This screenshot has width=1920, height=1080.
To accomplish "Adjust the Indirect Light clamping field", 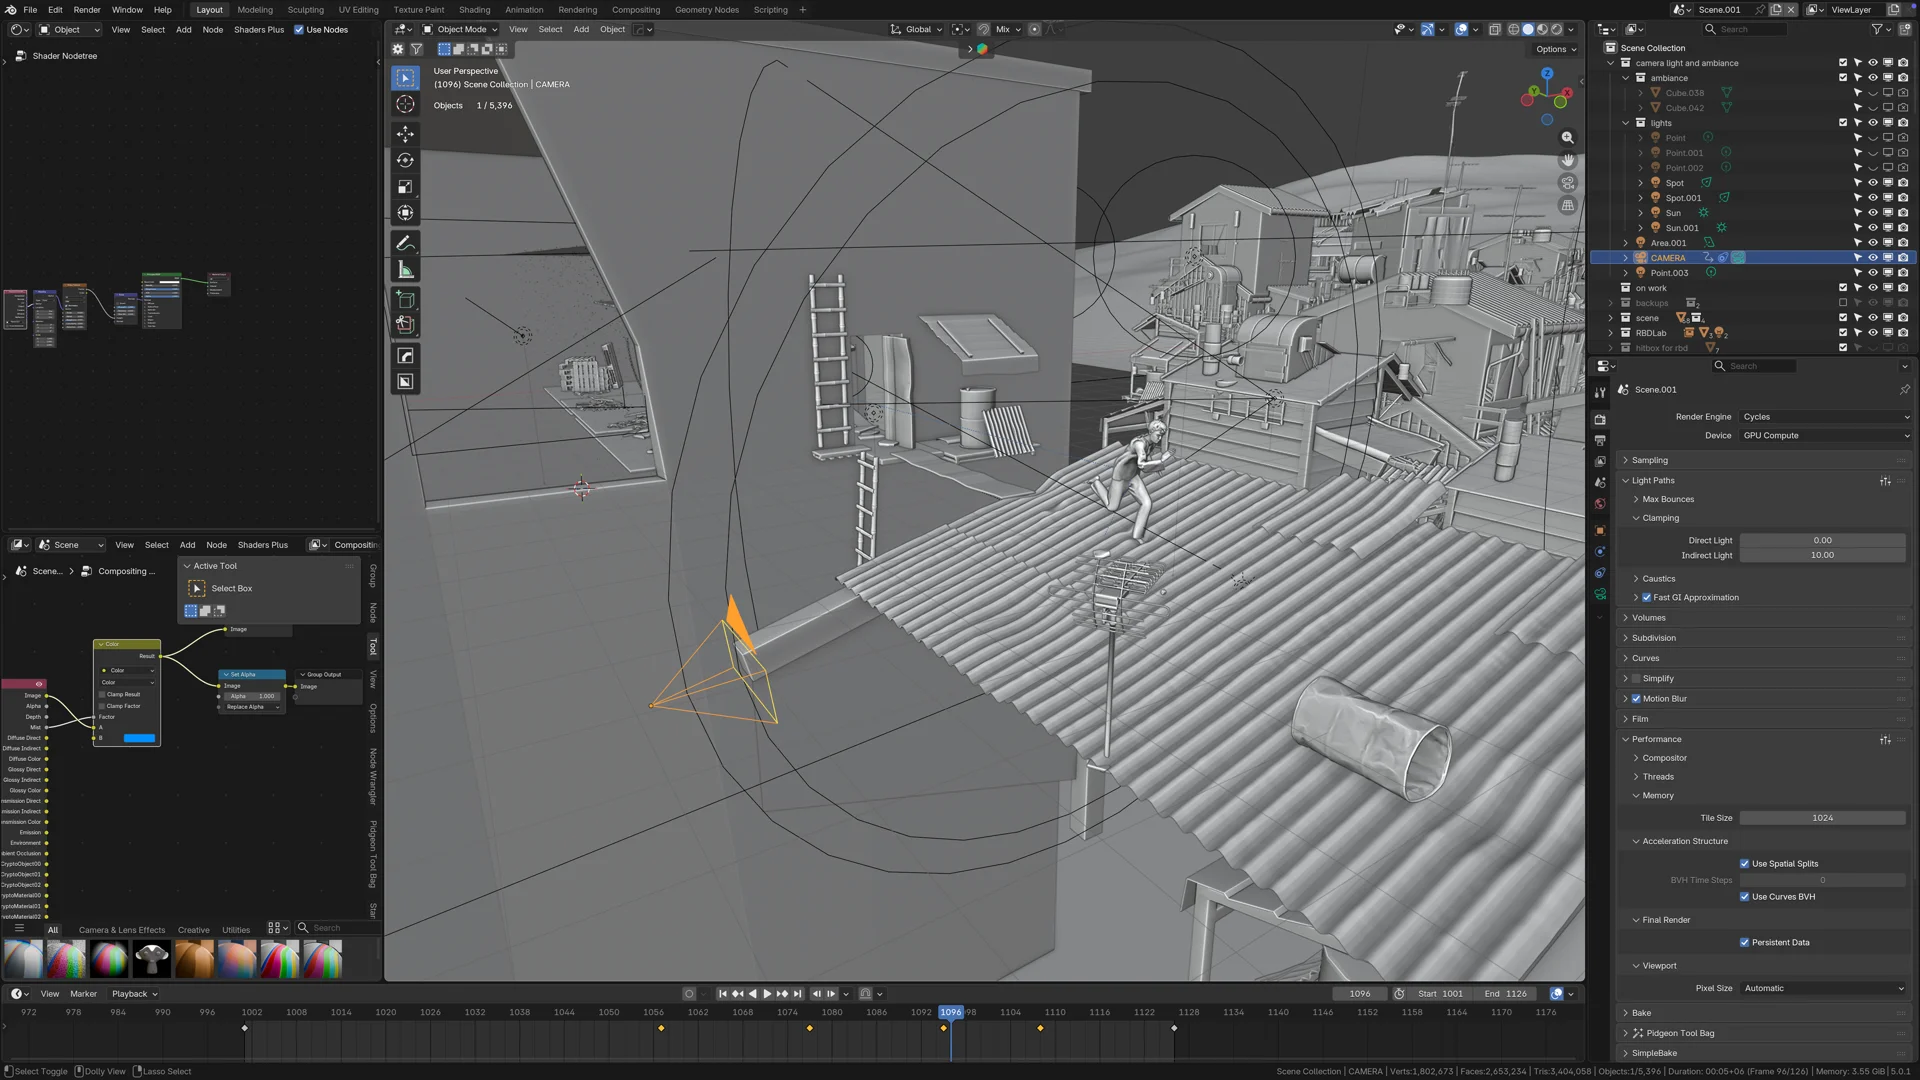I will (1822, 555).
